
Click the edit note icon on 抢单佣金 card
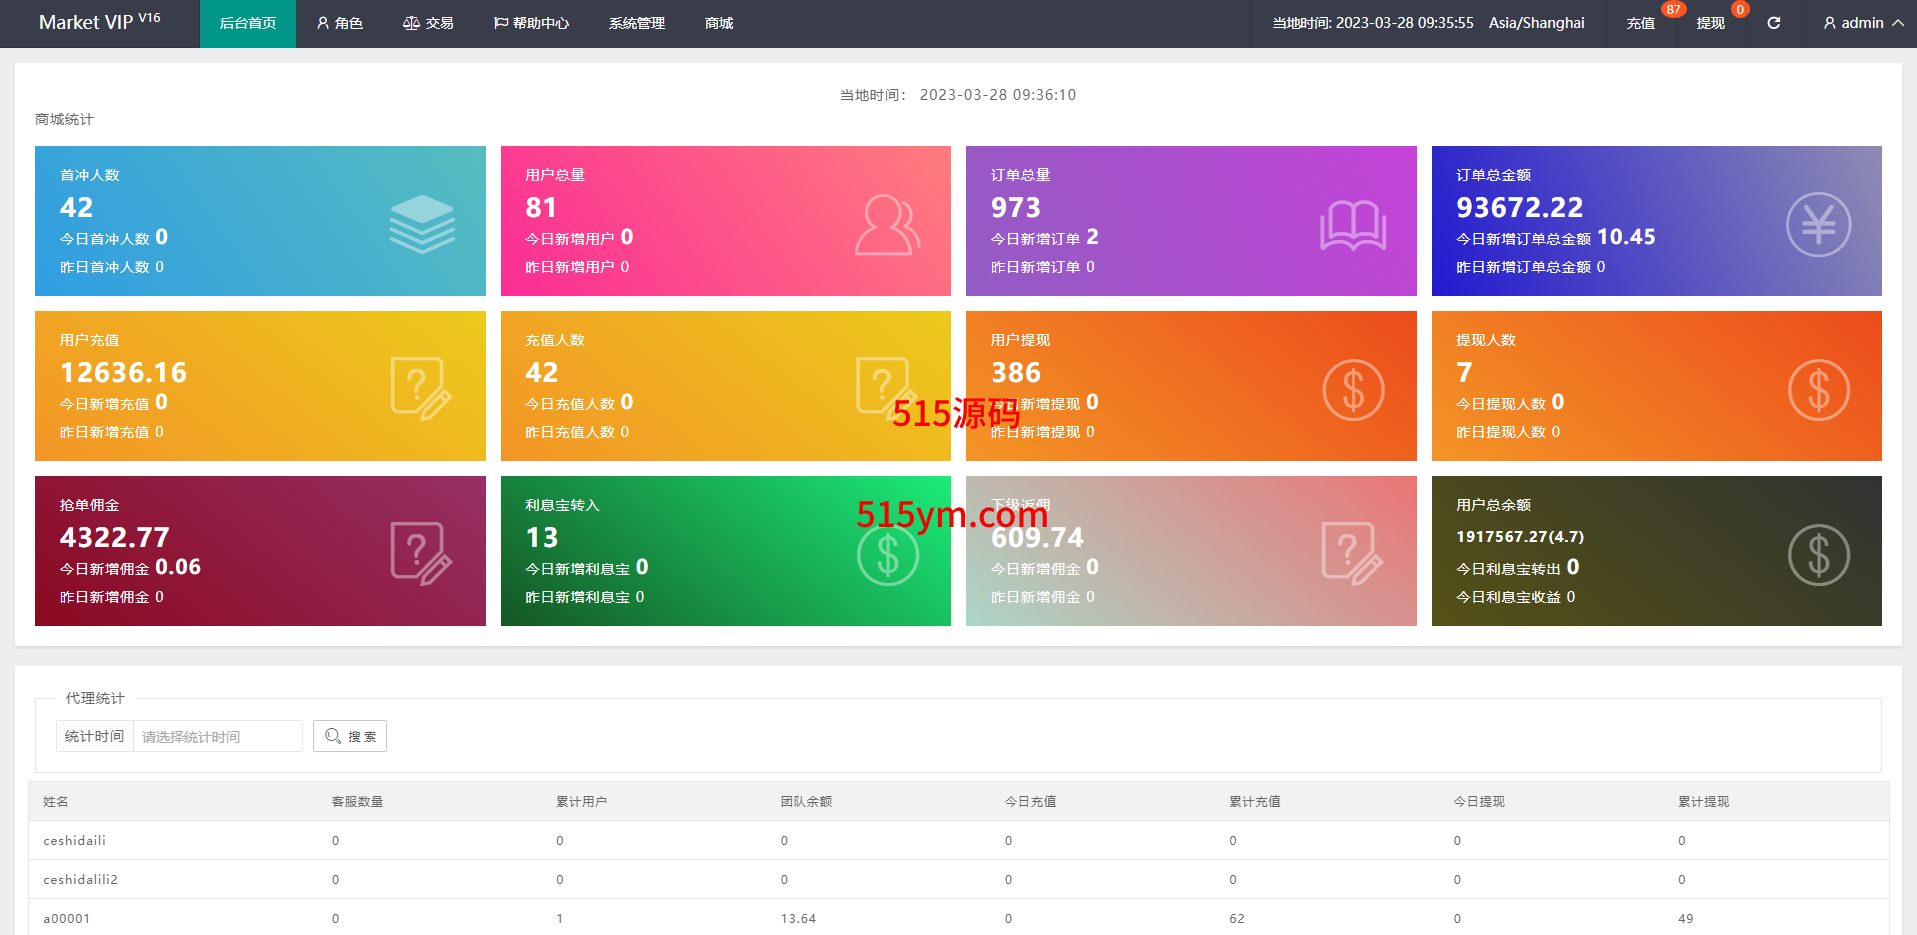tap(421, 552)
